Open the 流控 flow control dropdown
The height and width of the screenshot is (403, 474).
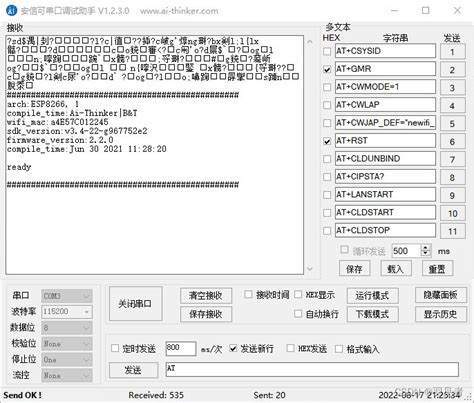point(67,376)
